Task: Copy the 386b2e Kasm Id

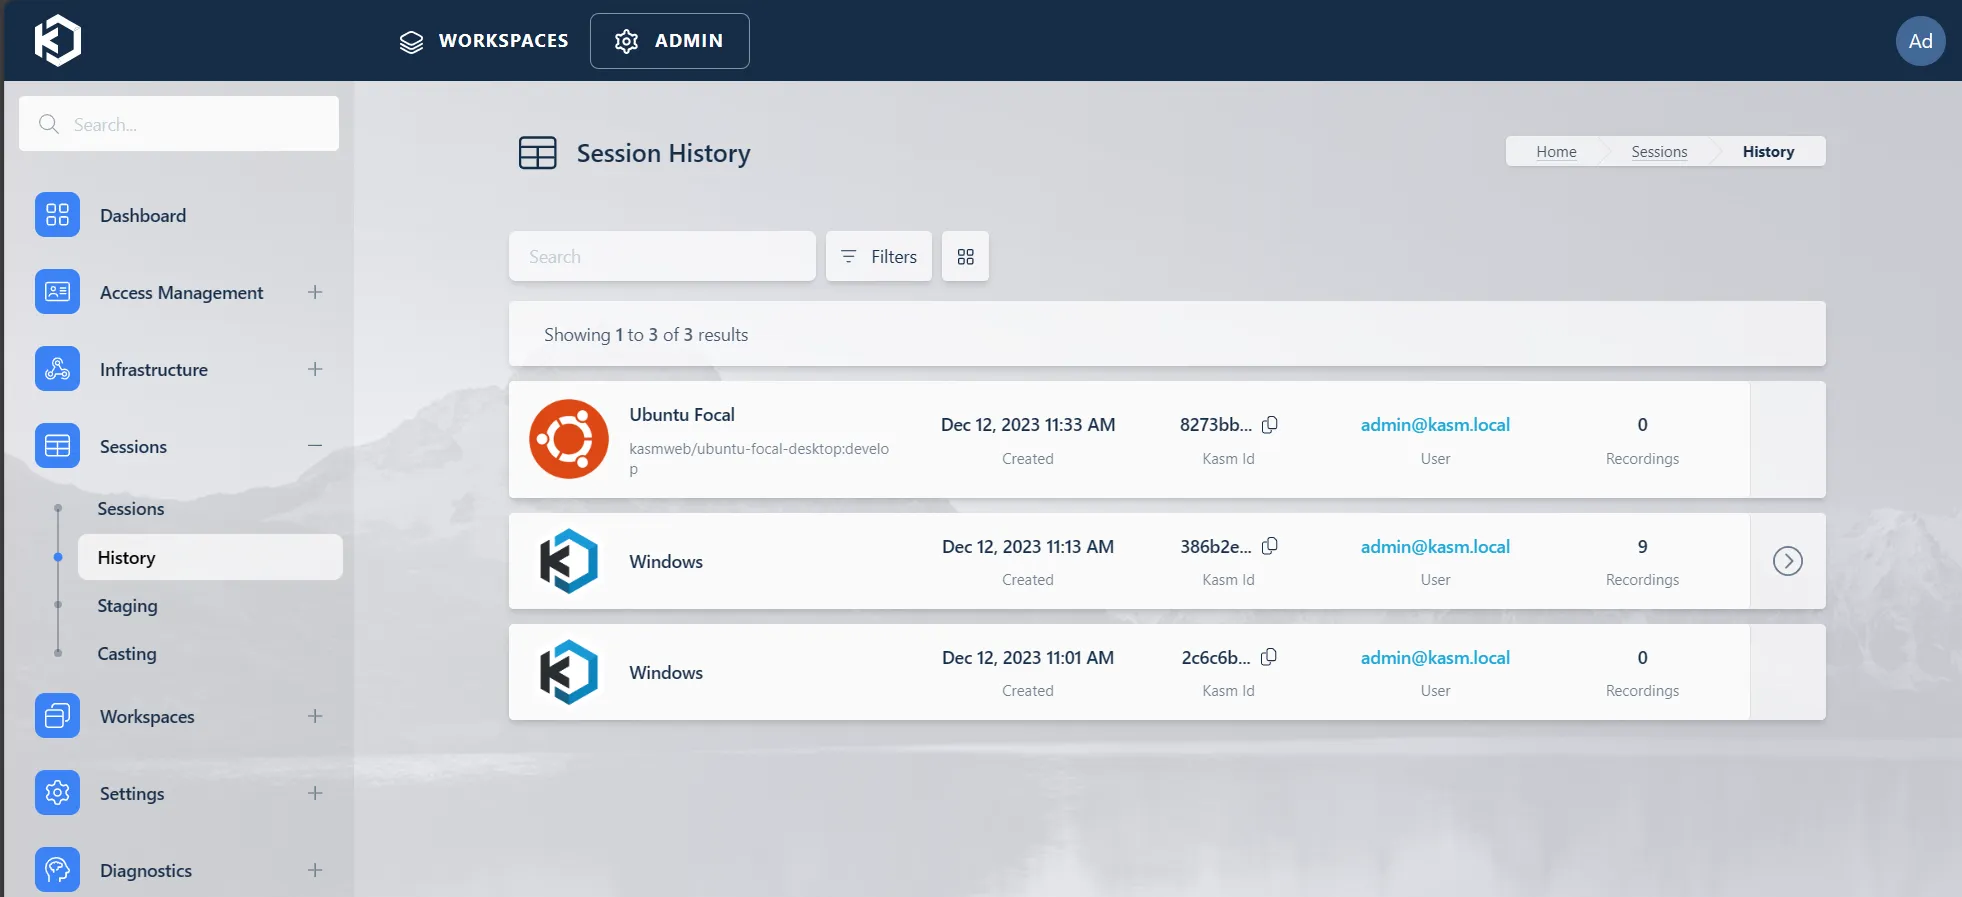Action: coord(1269,546)
